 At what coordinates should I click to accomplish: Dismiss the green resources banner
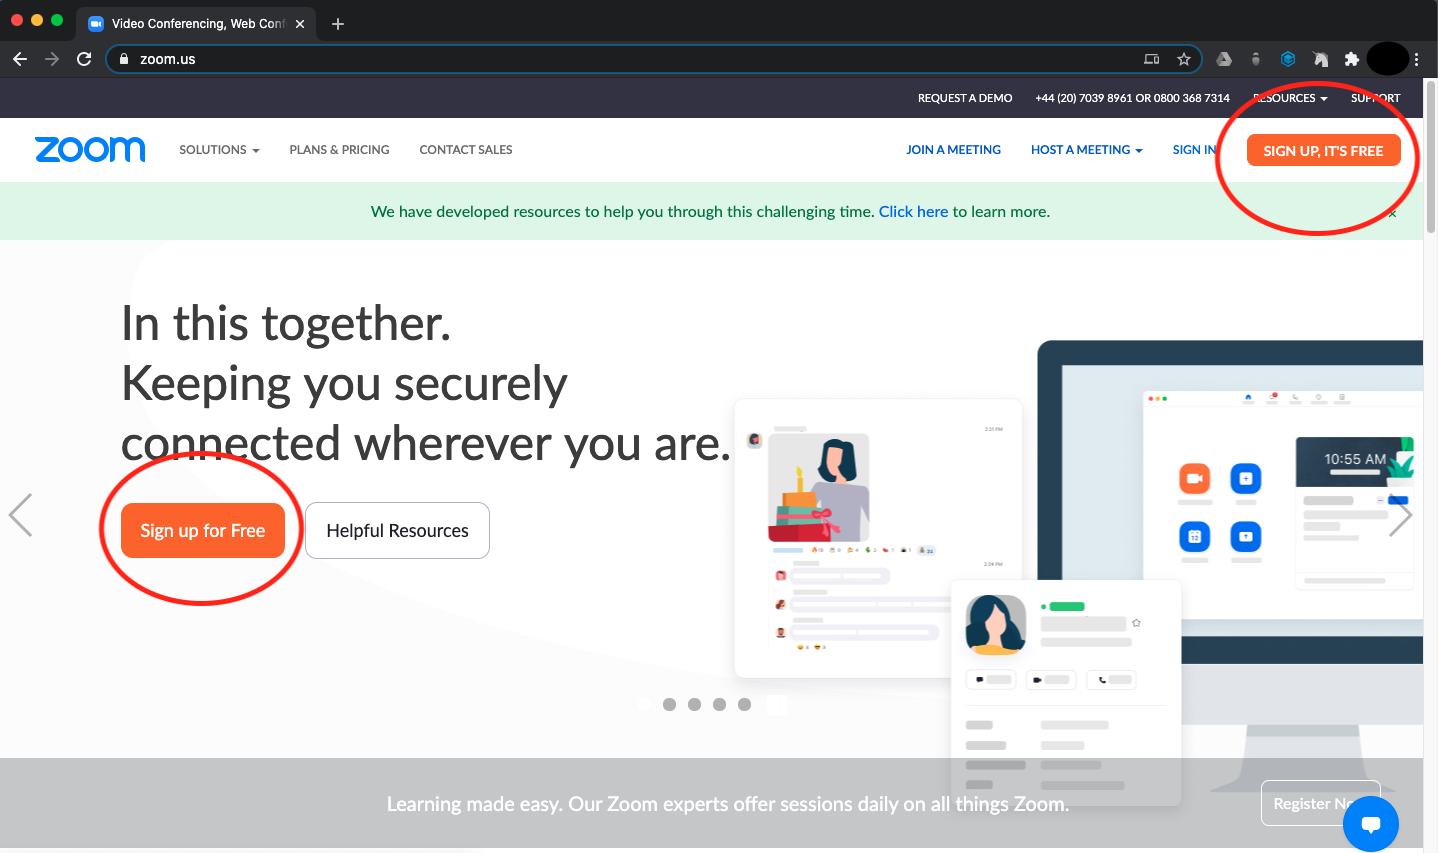point(1392,213)
